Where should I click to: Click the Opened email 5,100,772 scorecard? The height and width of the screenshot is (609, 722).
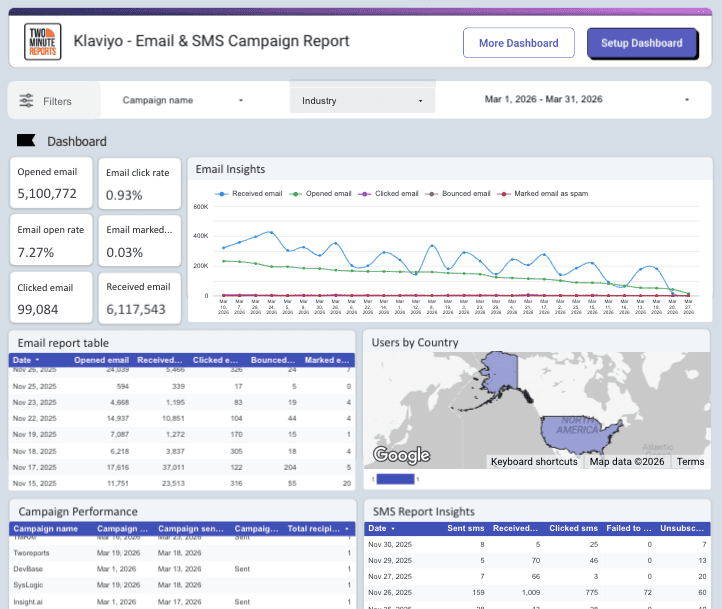(x=51, y=183)
